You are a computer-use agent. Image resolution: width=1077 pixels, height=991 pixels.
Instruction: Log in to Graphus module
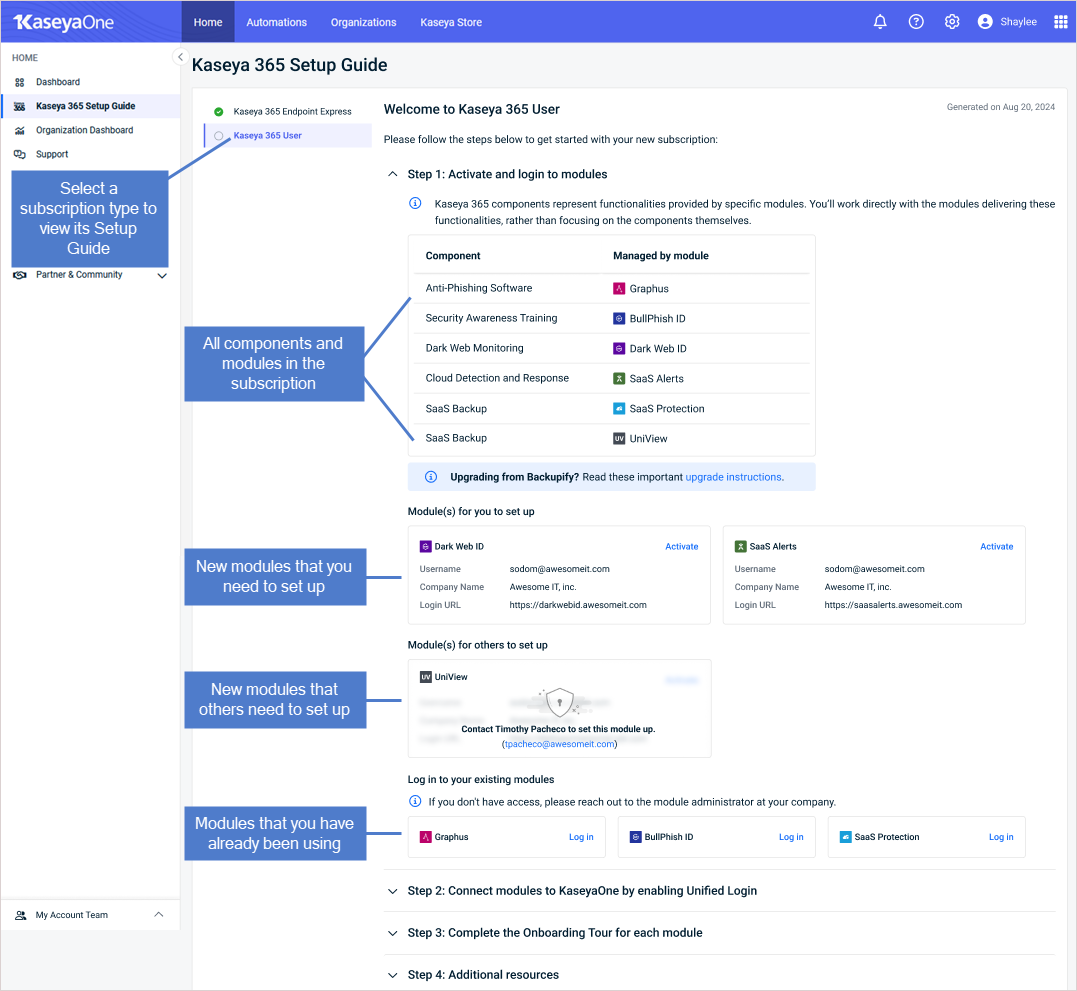581,837
